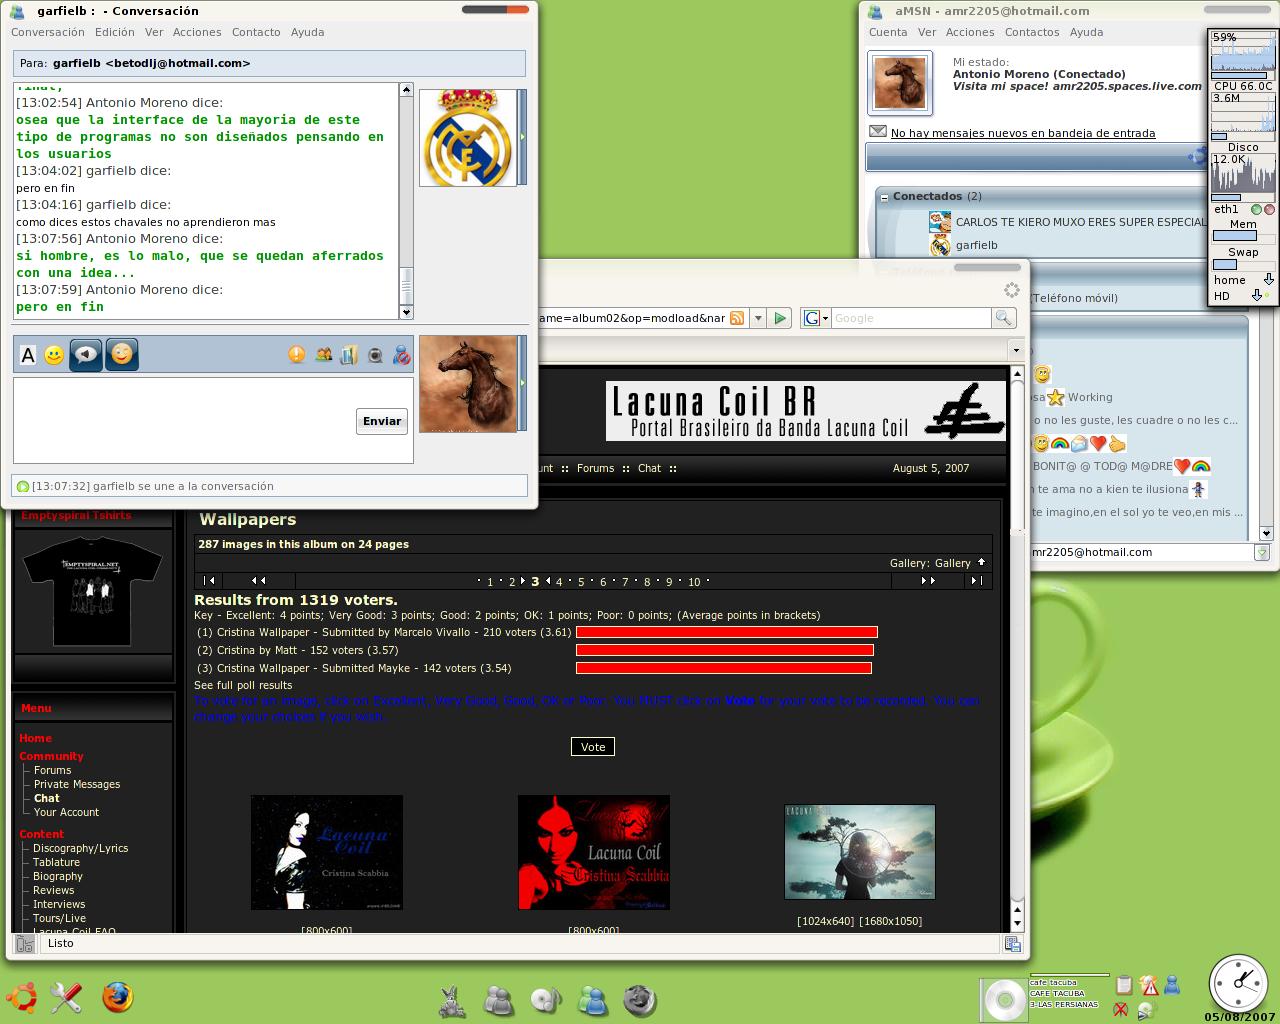Click the green Go arrow in browser toolbar

coord(780,318)
